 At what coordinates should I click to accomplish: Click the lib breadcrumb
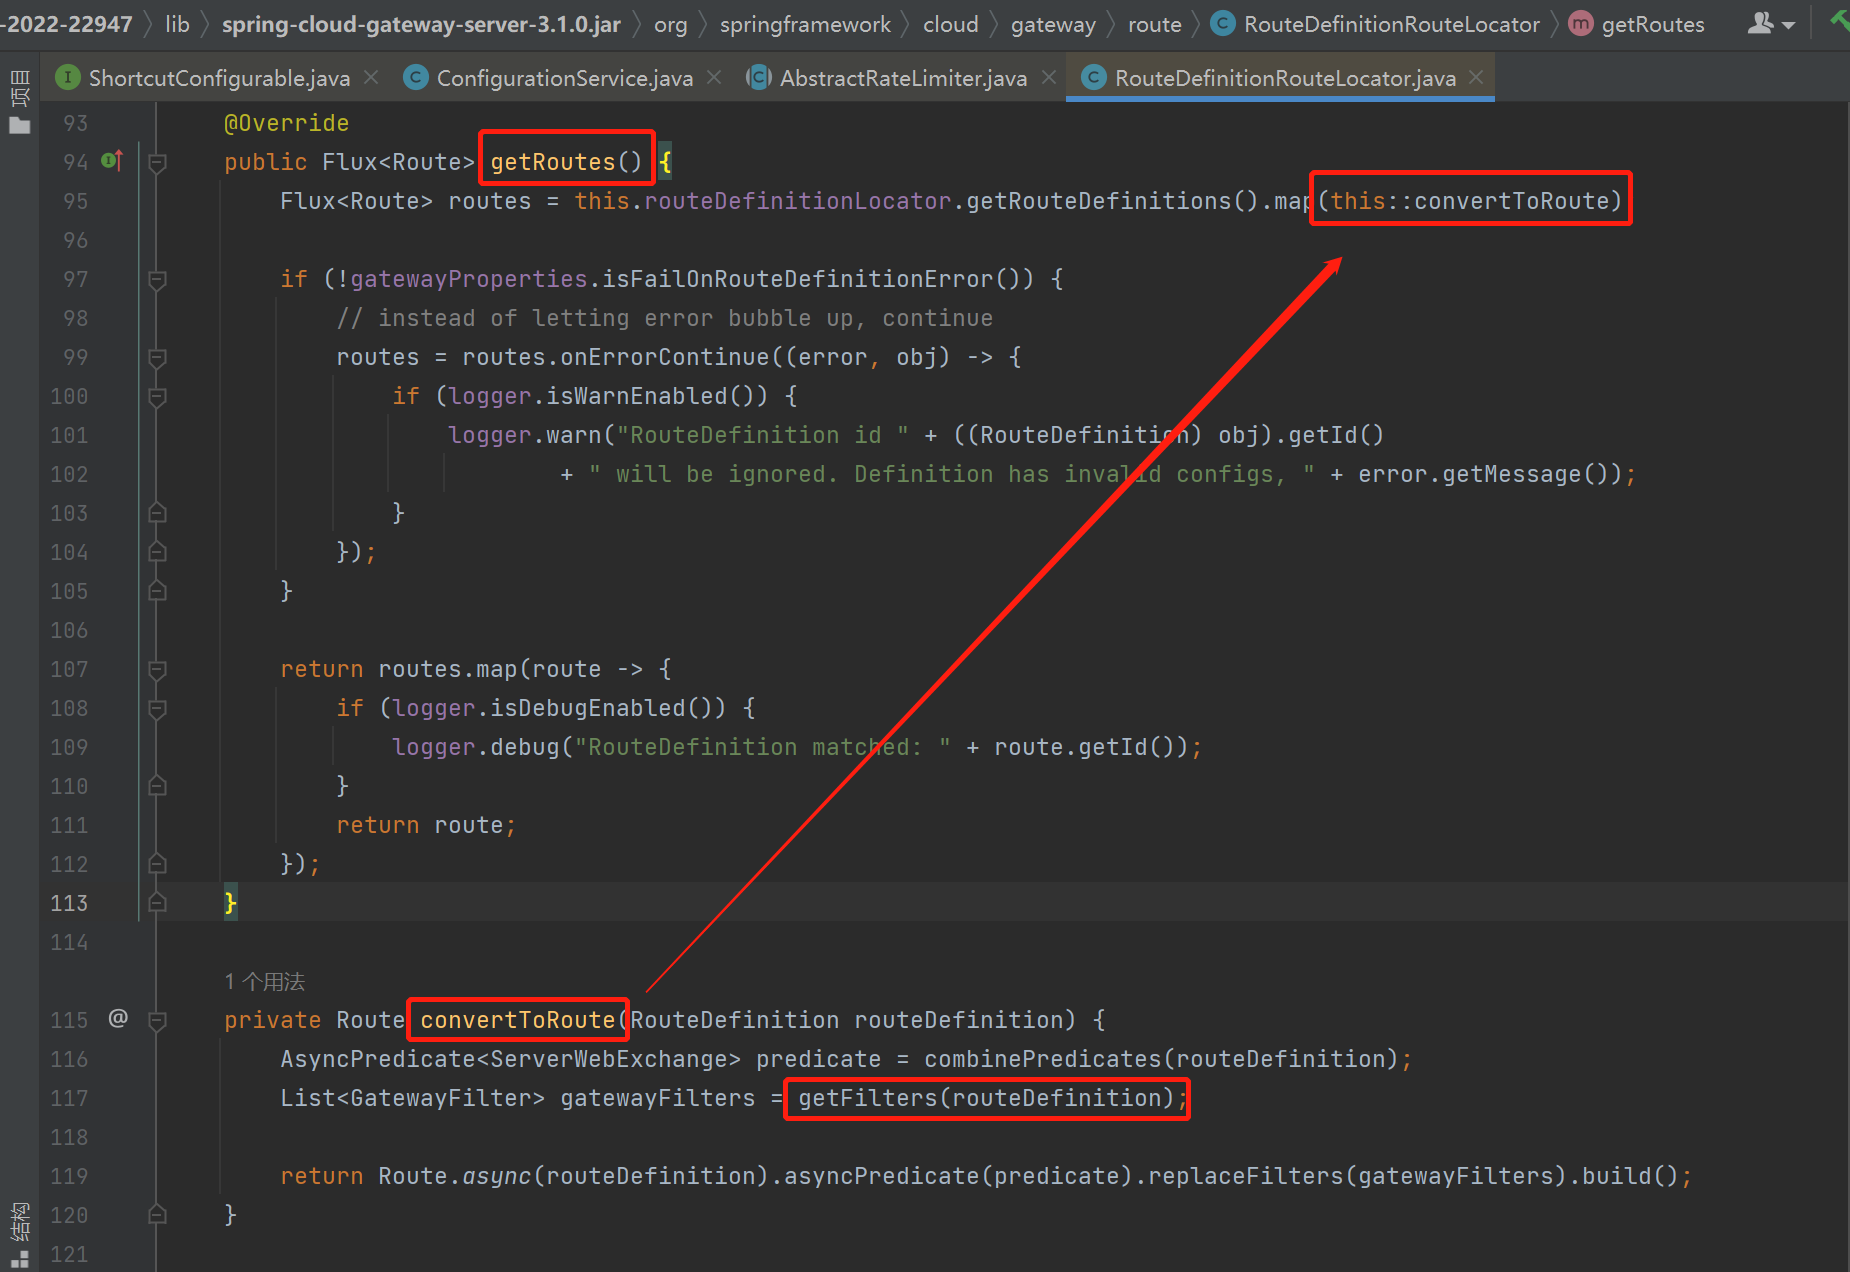[177, 24]
